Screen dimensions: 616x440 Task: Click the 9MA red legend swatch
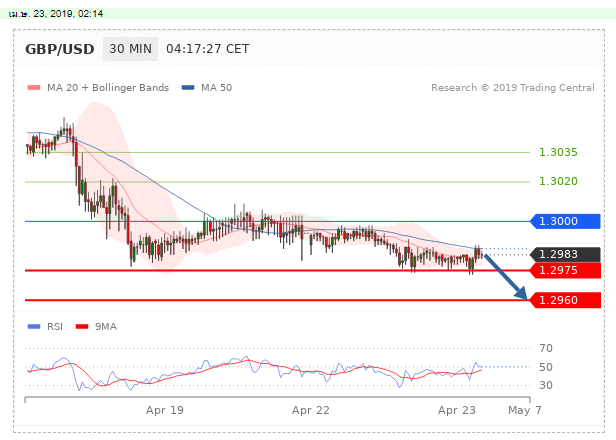[x=82, y=326]
